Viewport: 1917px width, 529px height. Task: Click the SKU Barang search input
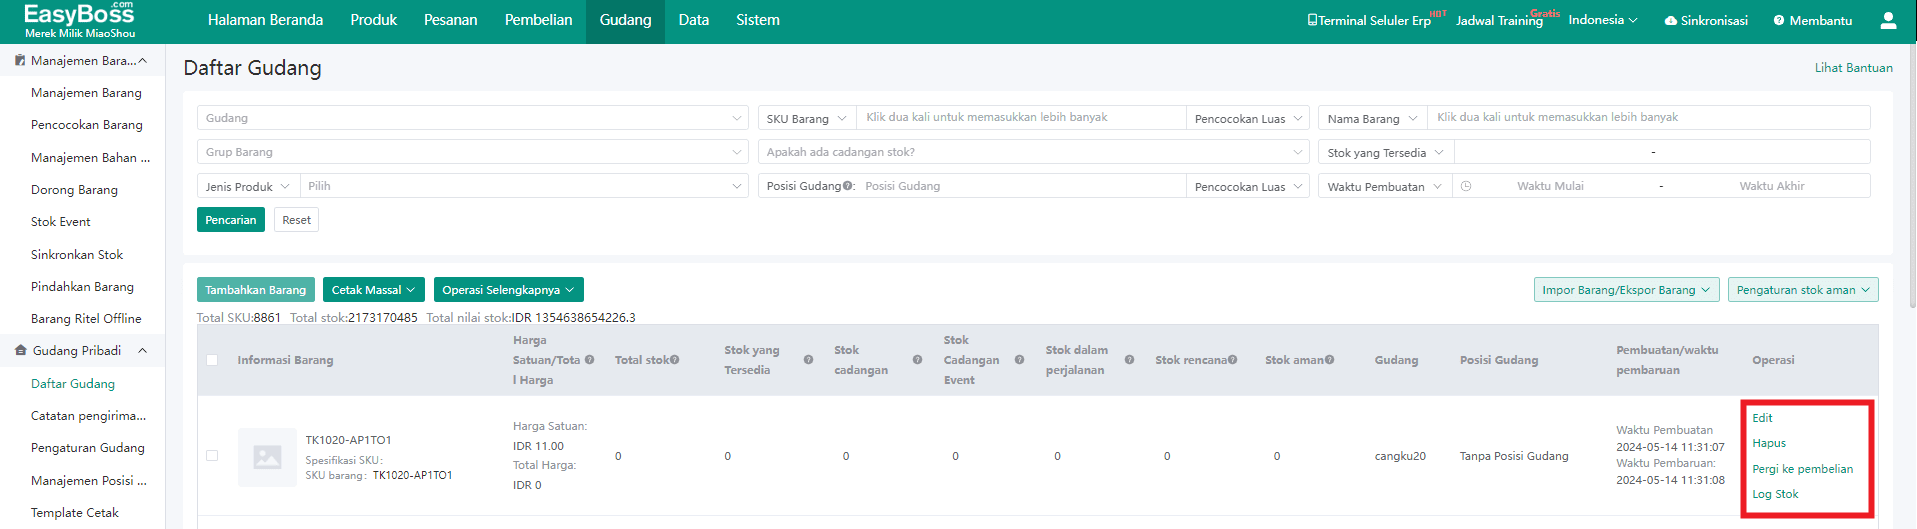click(1021, 118)
